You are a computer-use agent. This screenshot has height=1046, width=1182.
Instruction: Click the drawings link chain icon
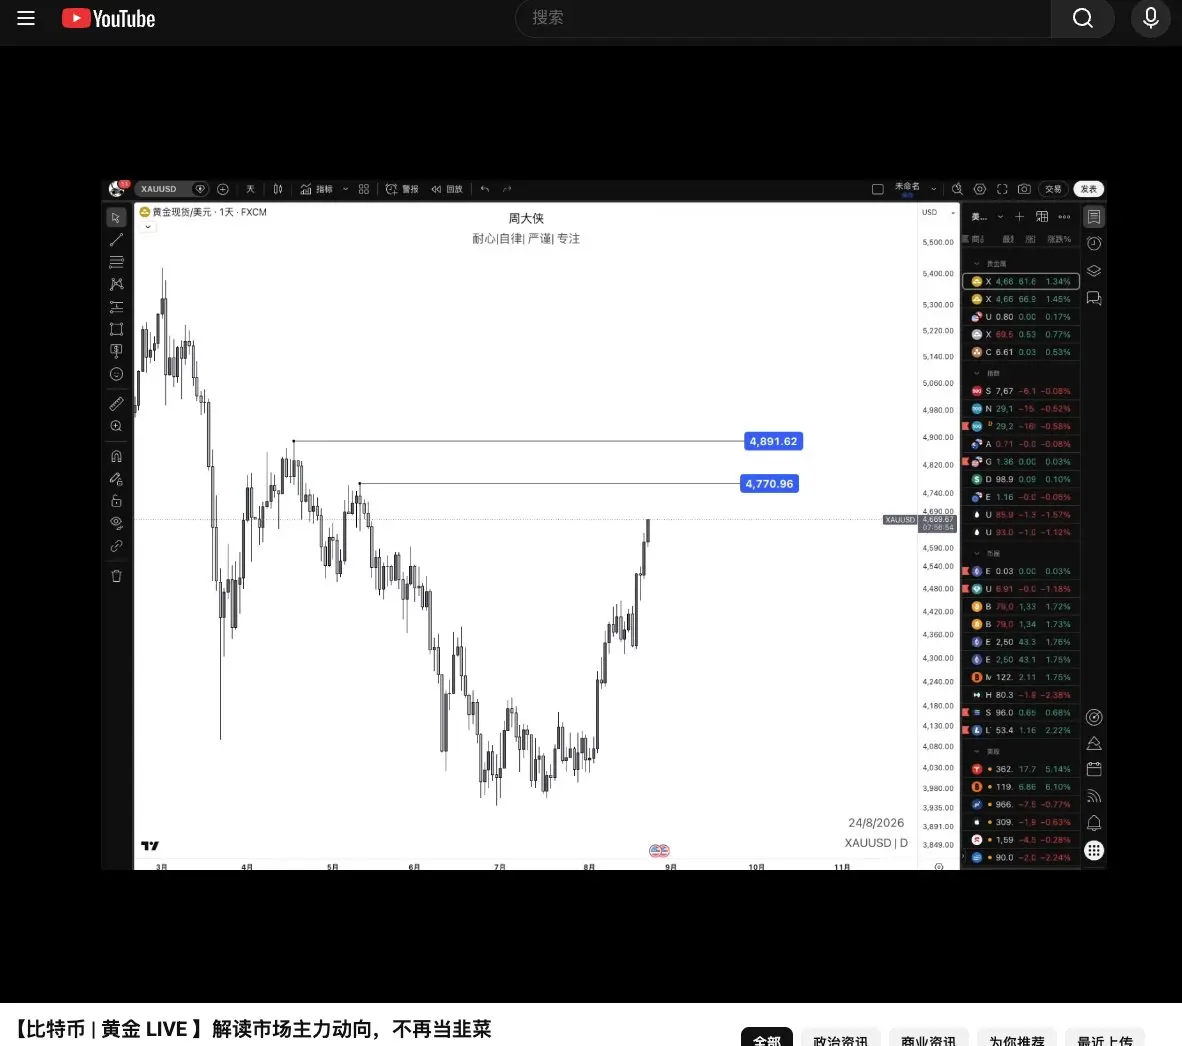(x=116, y=546)
